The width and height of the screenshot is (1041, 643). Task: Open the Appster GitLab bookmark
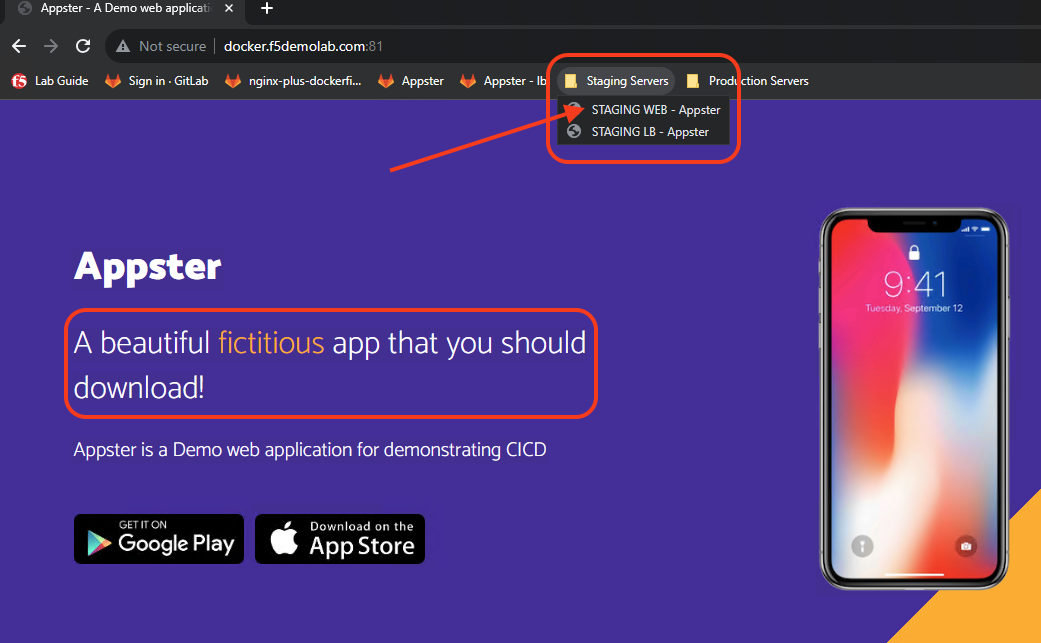pos(411,81)
